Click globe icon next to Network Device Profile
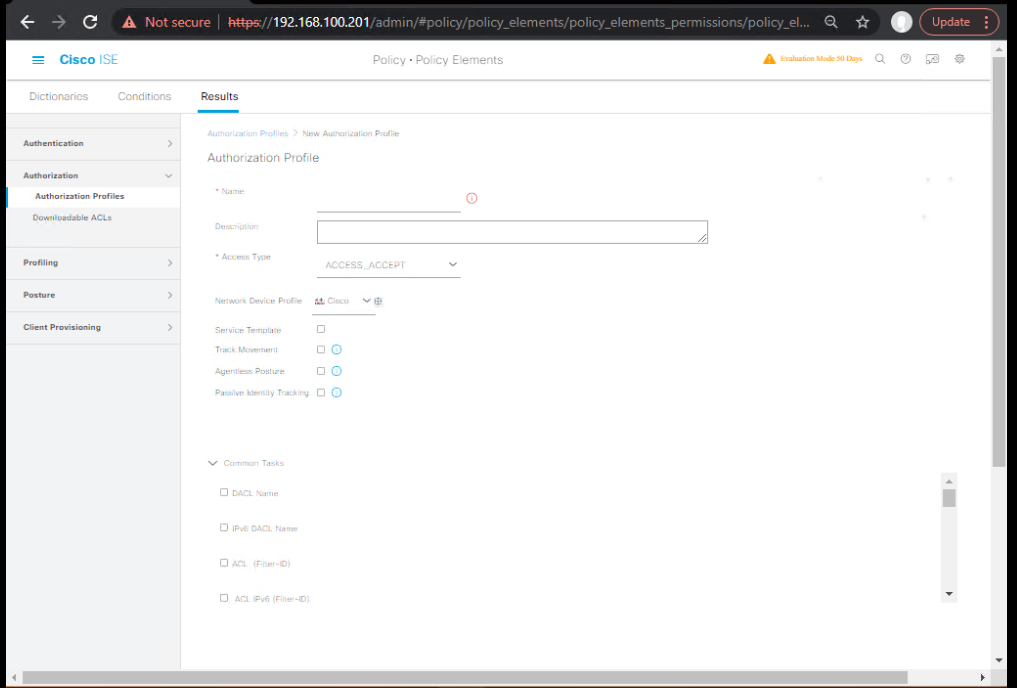This screenshot has height=688, width=1017. tap(378, 301)
